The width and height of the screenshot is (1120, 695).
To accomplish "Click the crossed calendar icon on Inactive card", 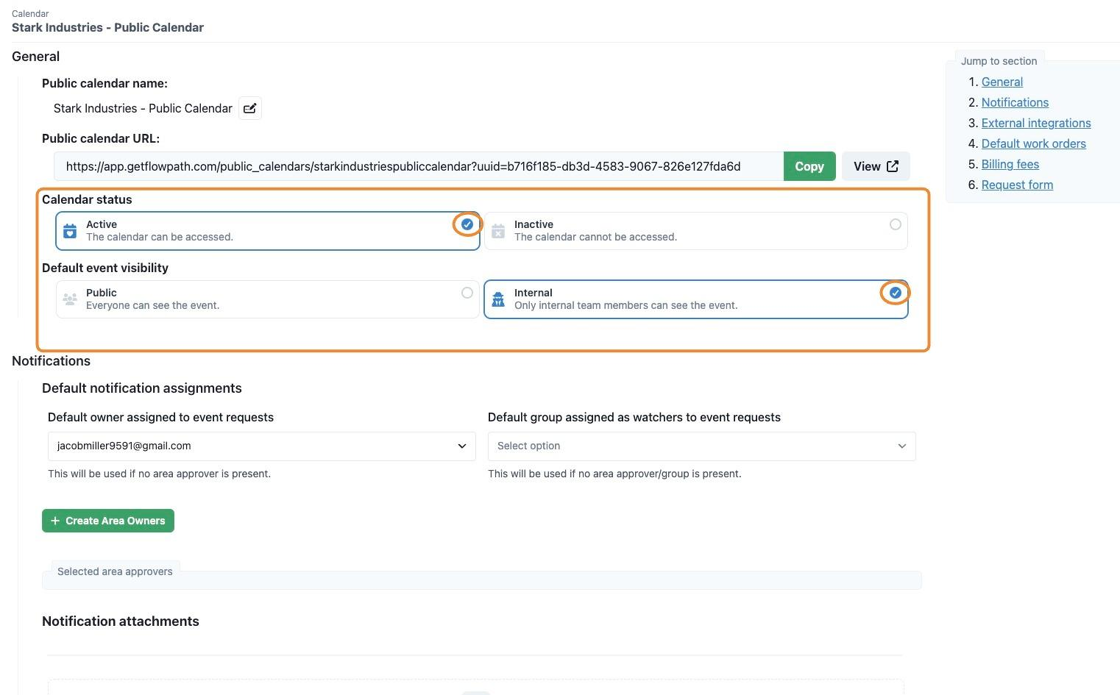I will pos(498,231).
